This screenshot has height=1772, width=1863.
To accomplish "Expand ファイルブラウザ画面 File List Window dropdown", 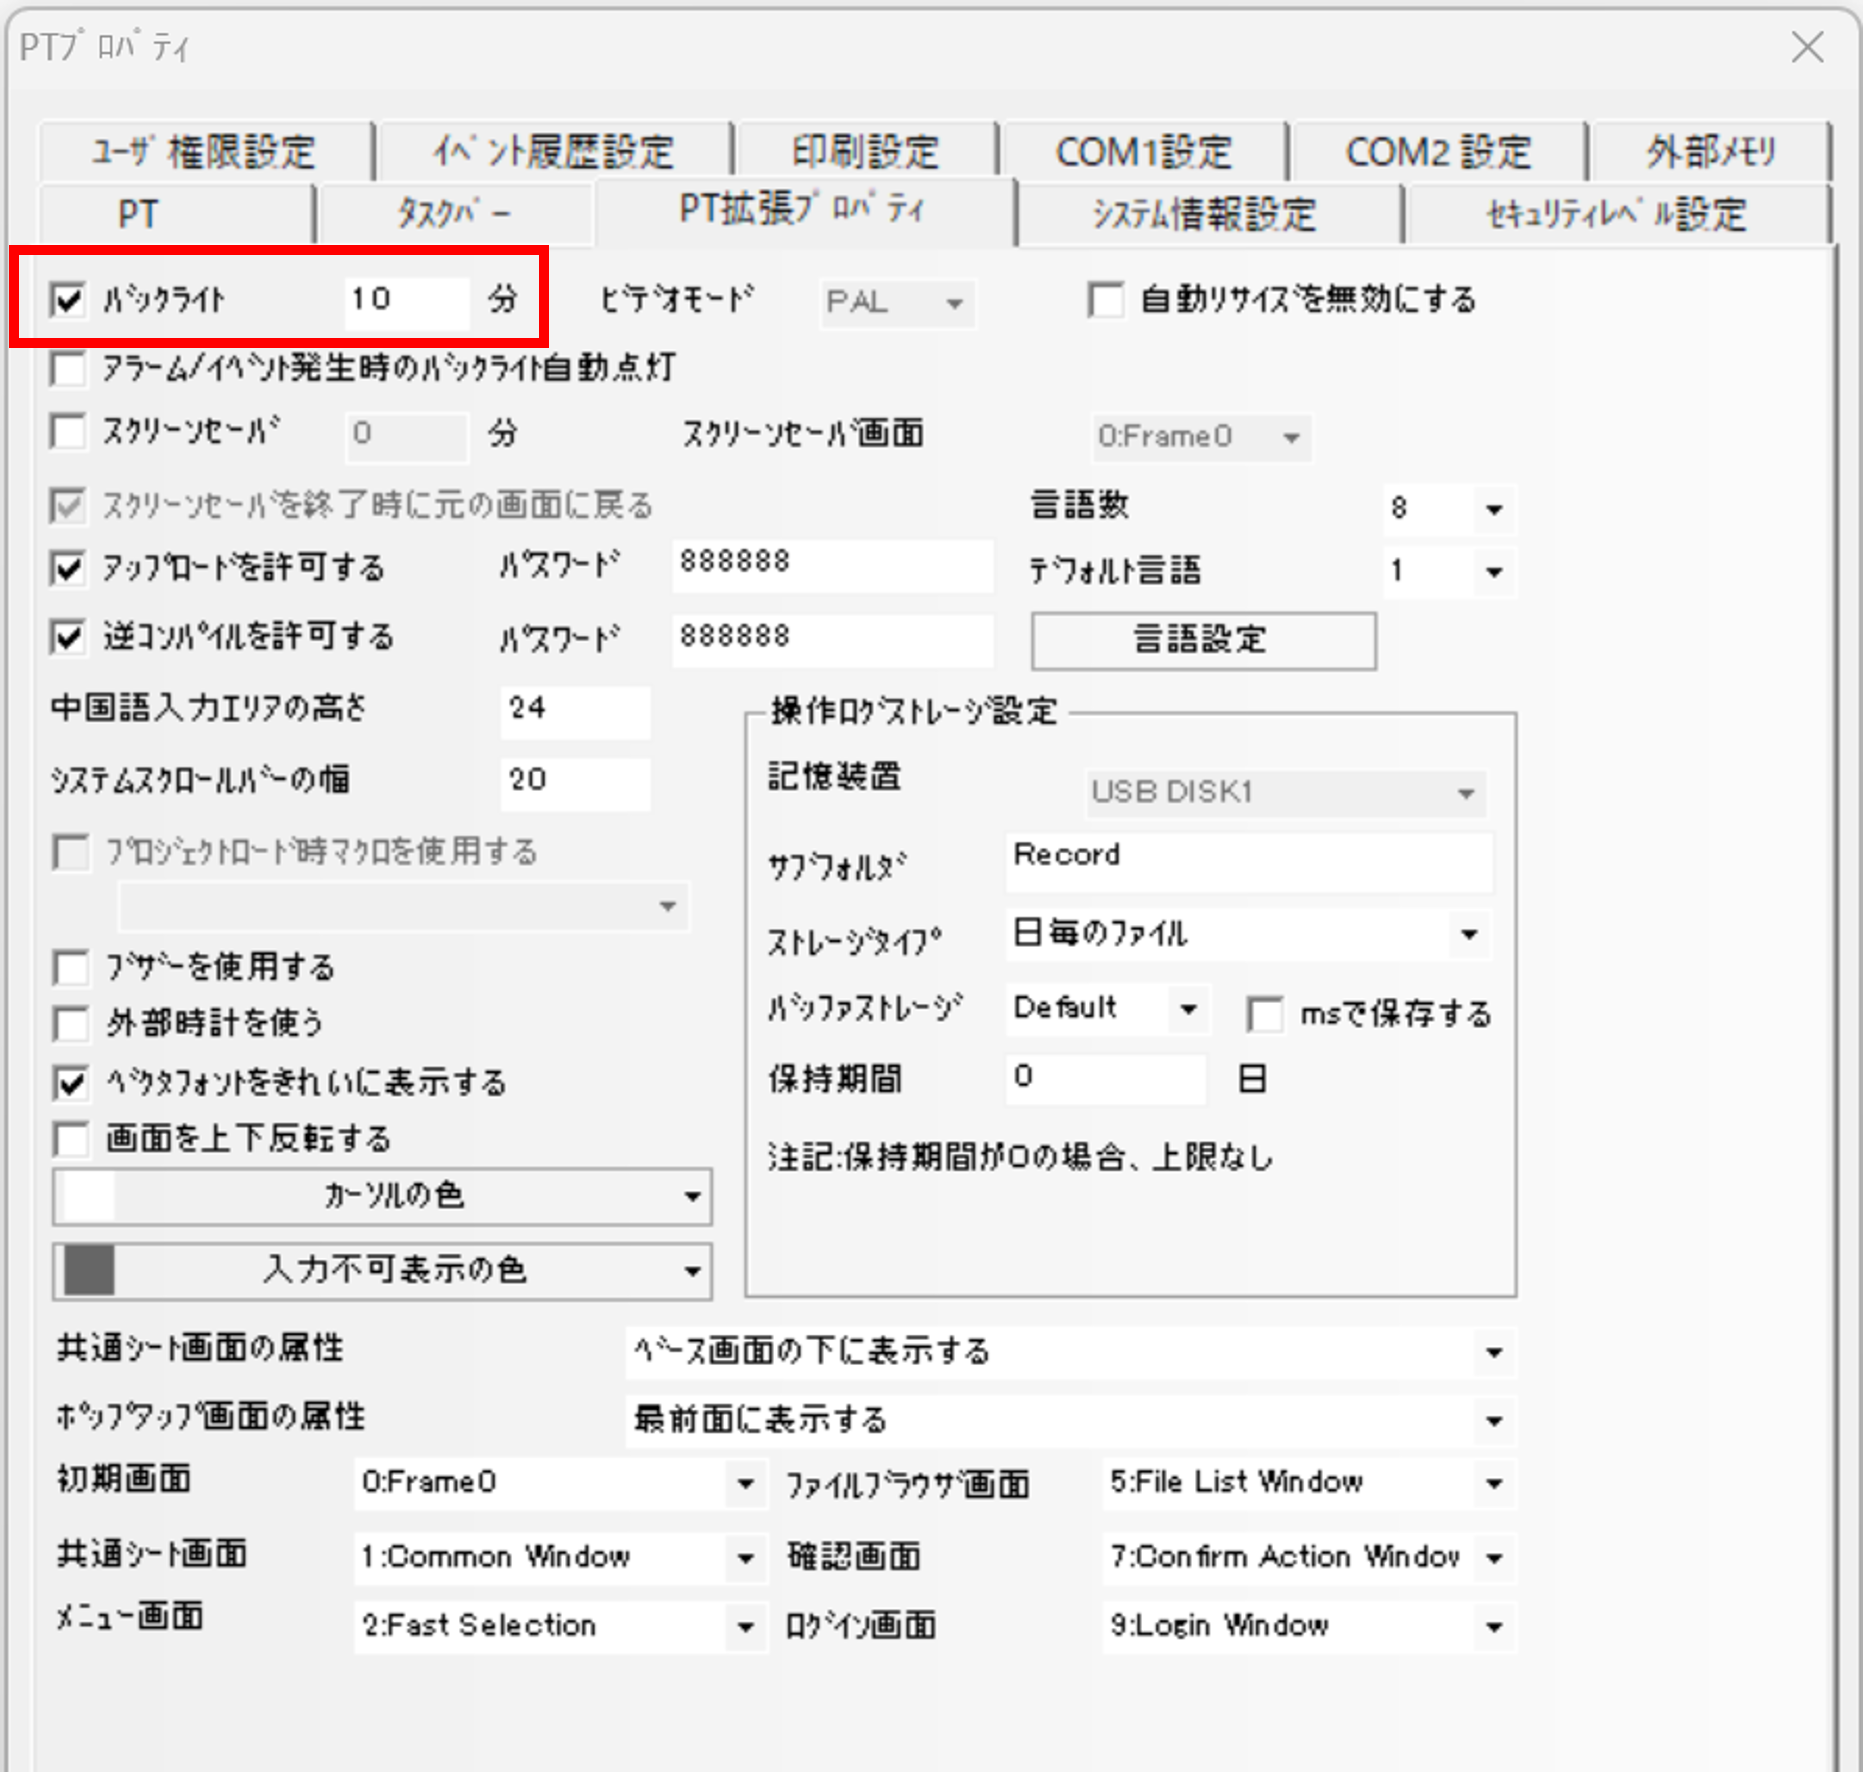I will (x=1309, y=1483).
